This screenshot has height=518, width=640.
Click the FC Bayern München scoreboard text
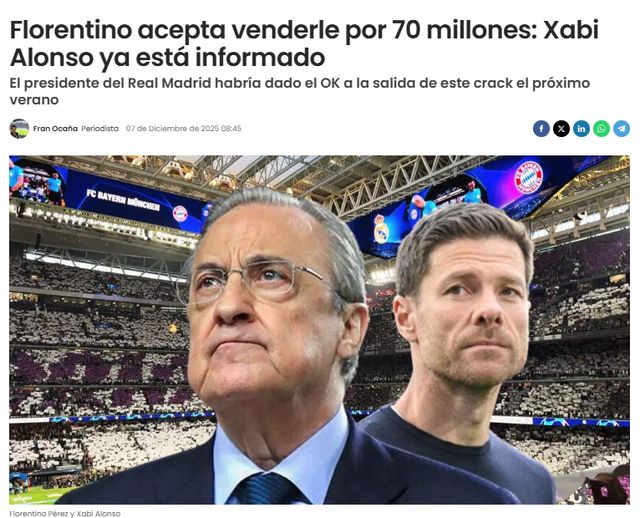pos(123,200)
